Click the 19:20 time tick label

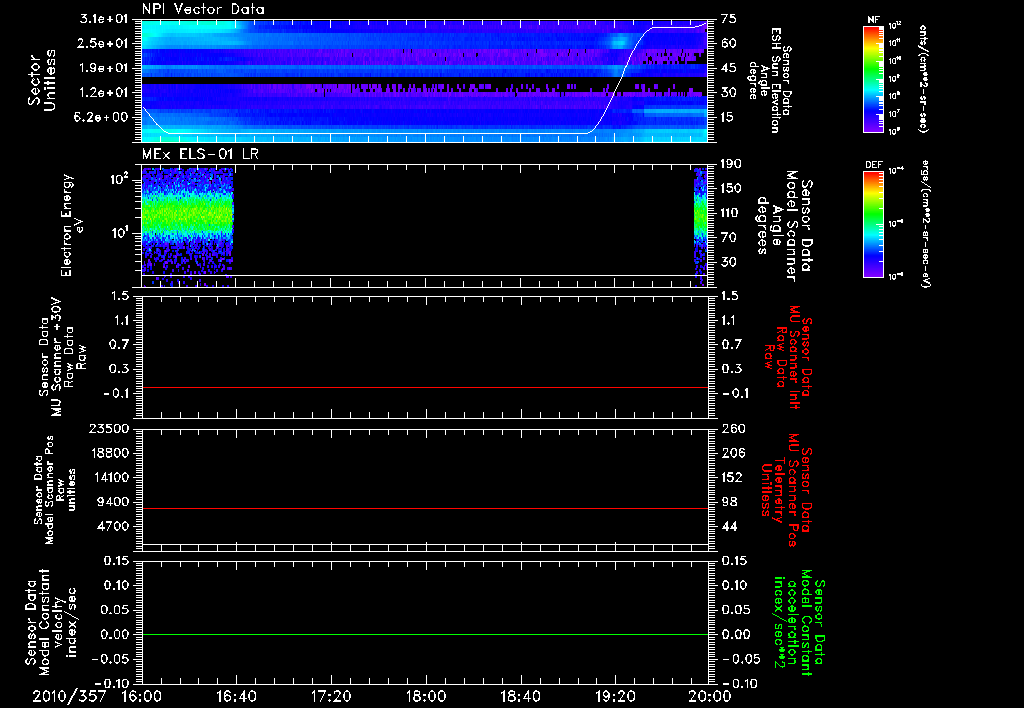tap(615, 696)
